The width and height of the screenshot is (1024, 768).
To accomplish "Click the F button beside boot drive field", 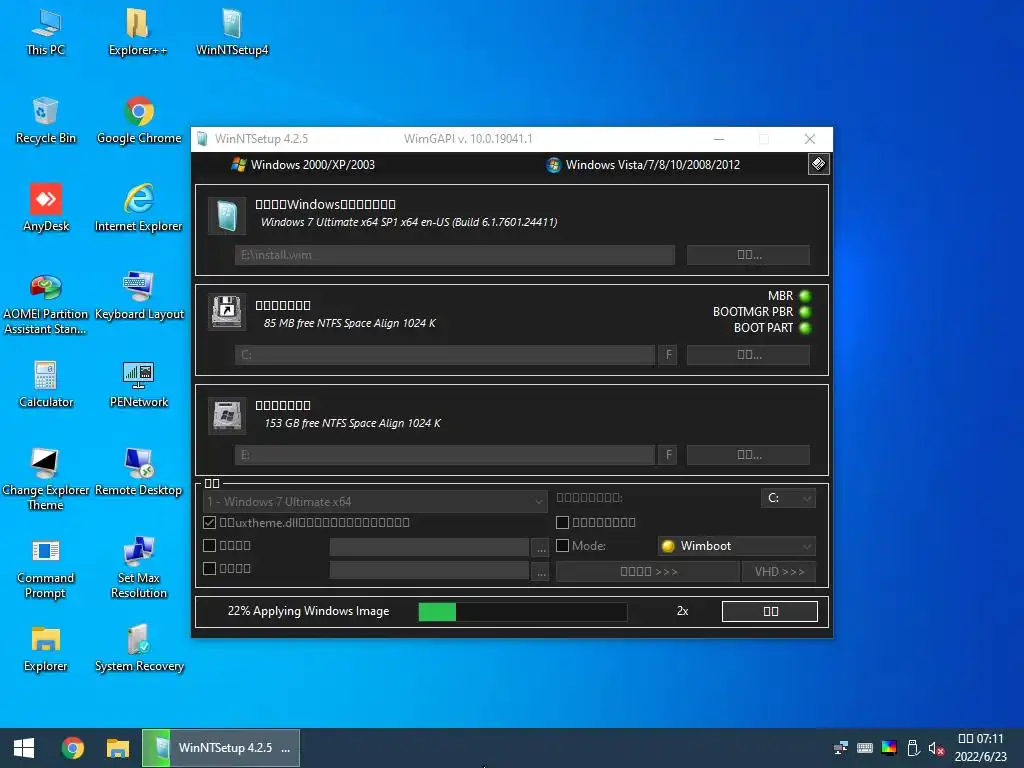I will click(x=668, y=355).
